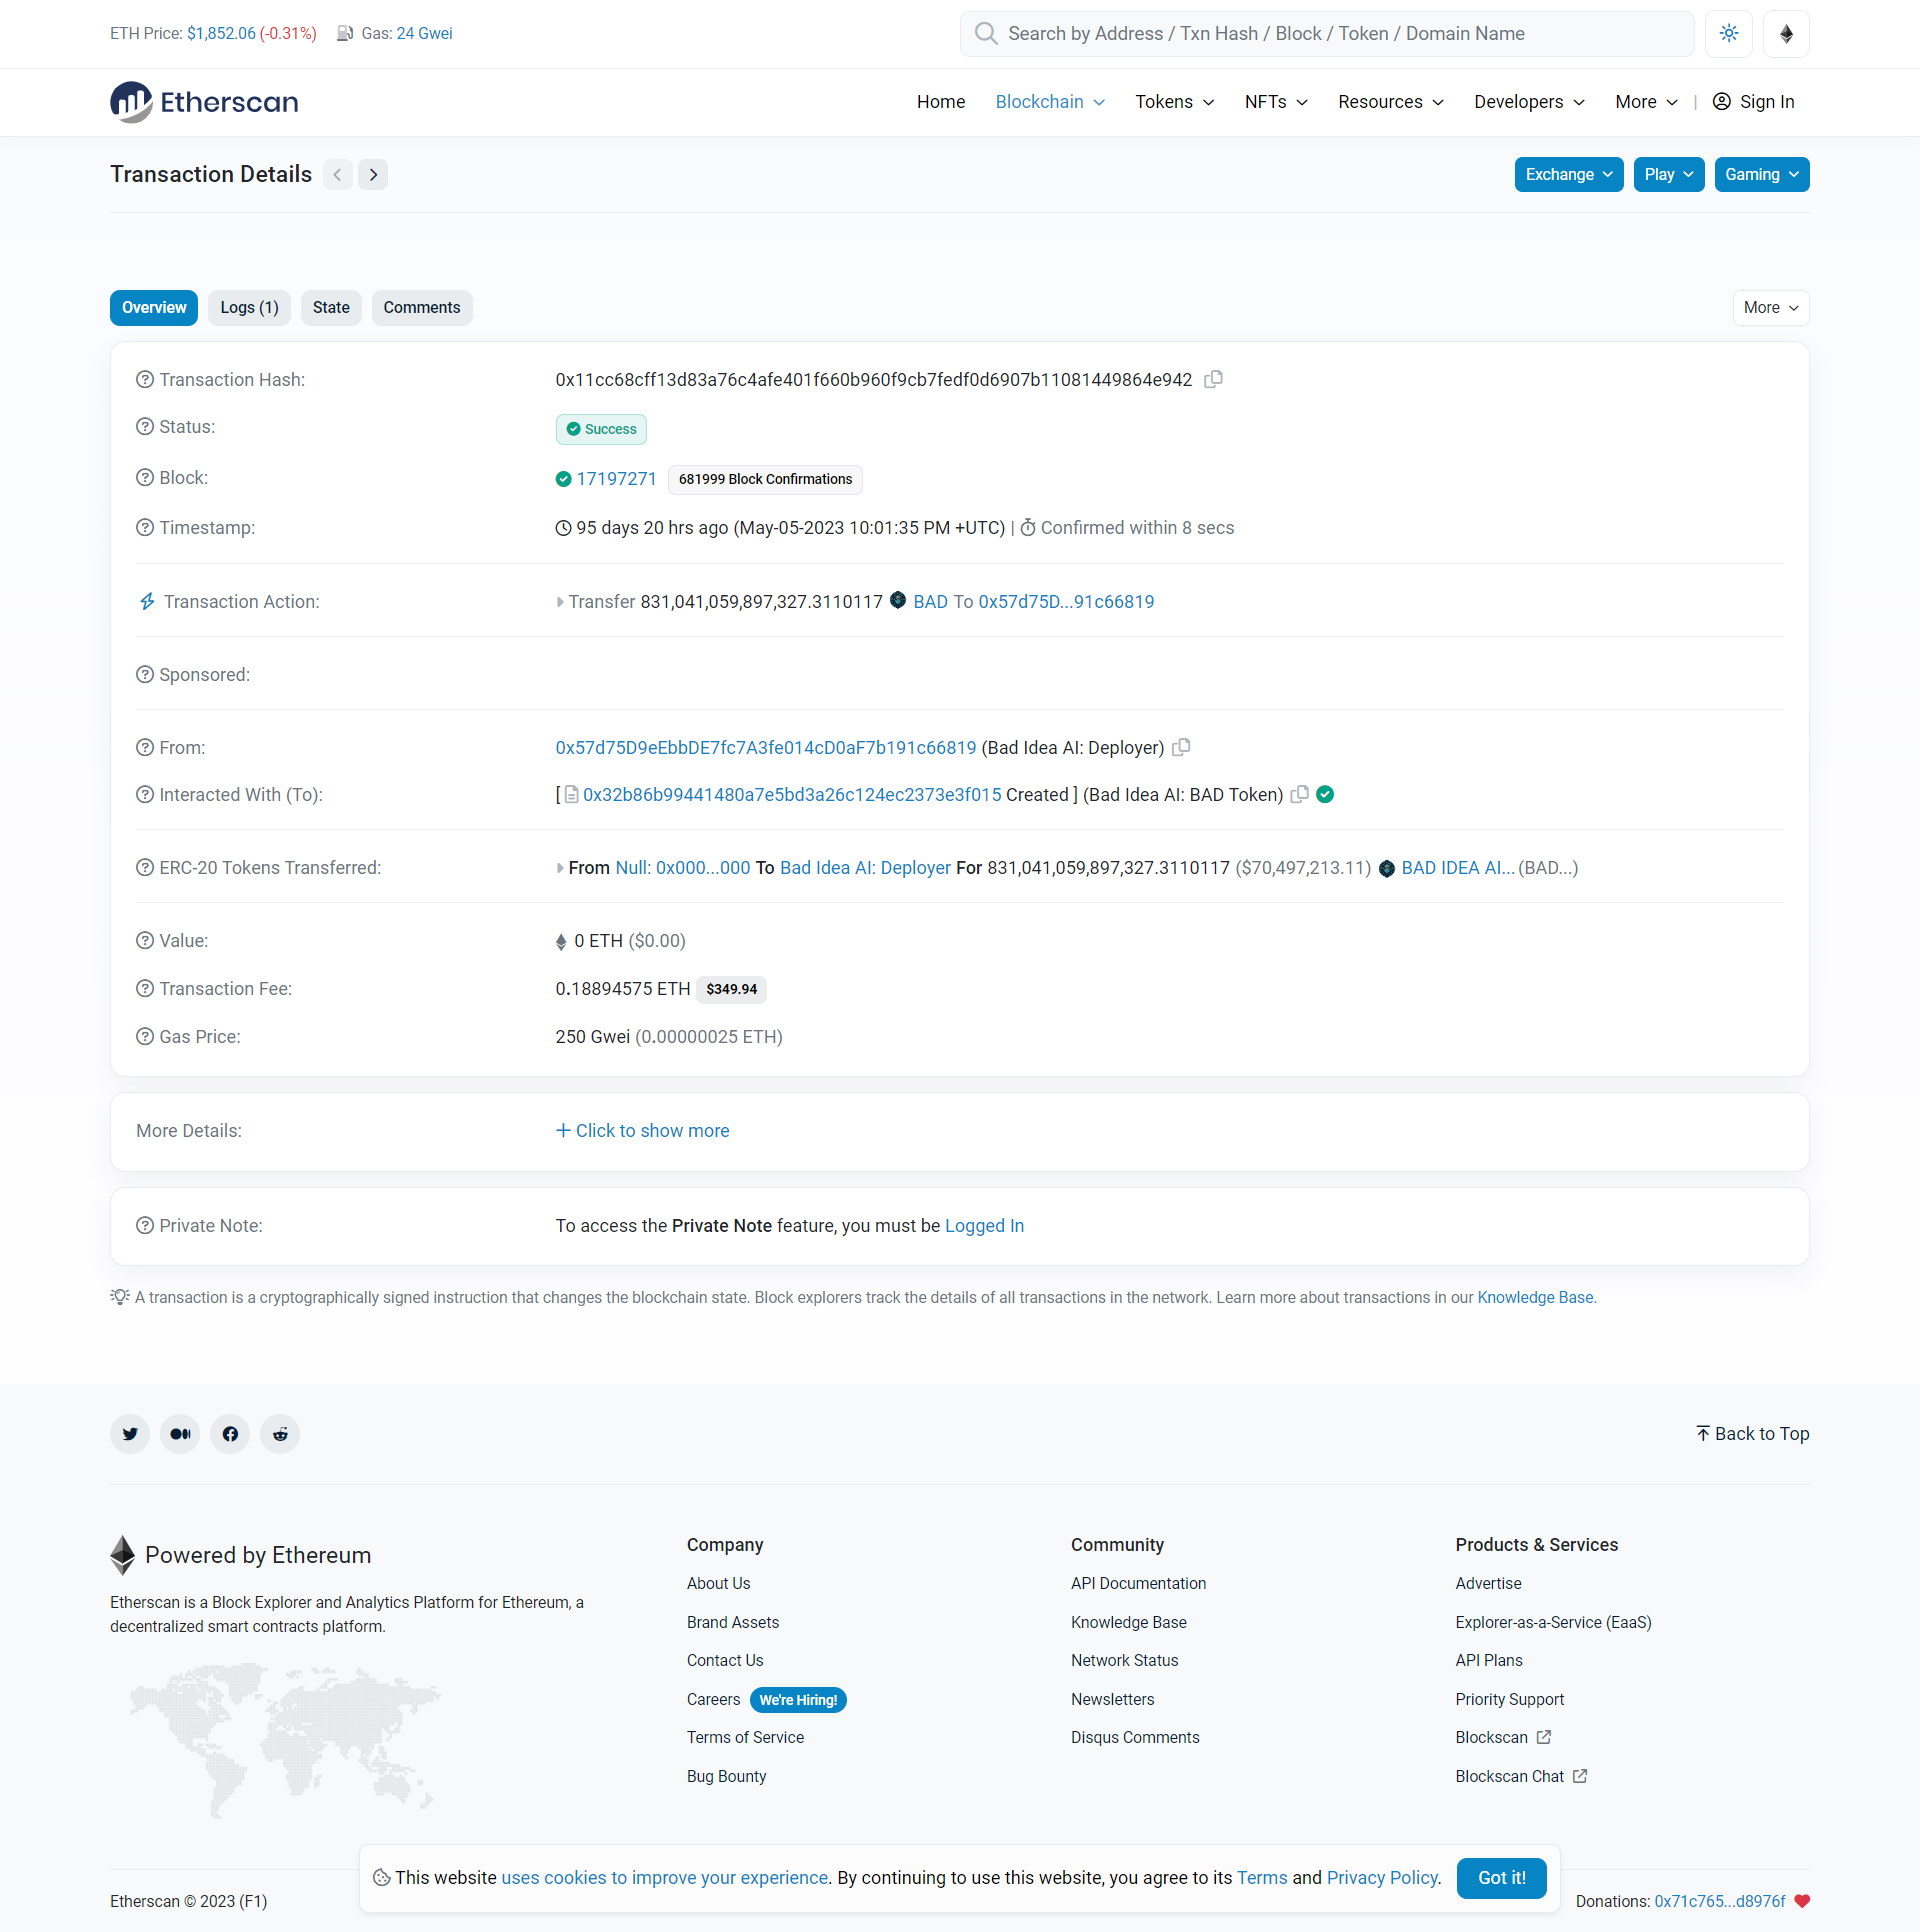Expand the Transaction Action details arrow
1920x1932 pixels.
[560, 602]
